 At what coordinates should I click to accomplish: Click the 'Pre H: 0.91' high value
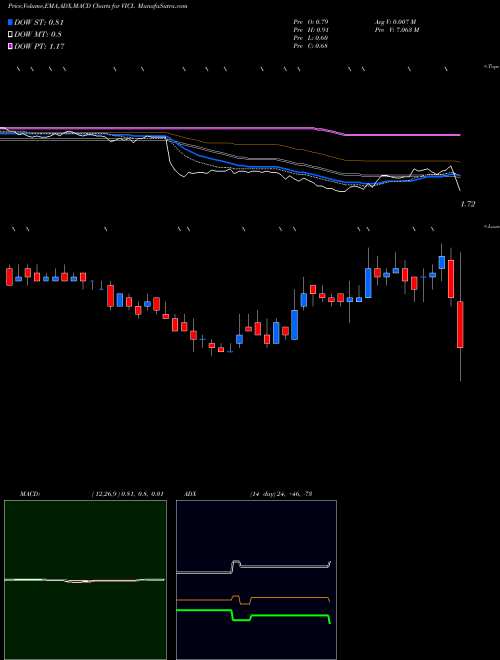(x=311, y=29)
